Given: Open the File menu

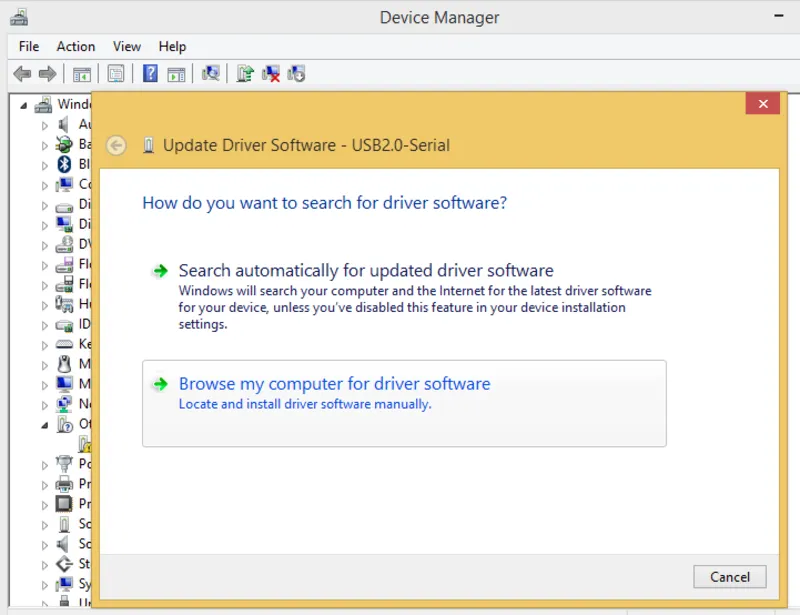Looking at the screenshot, I should 29,46.
